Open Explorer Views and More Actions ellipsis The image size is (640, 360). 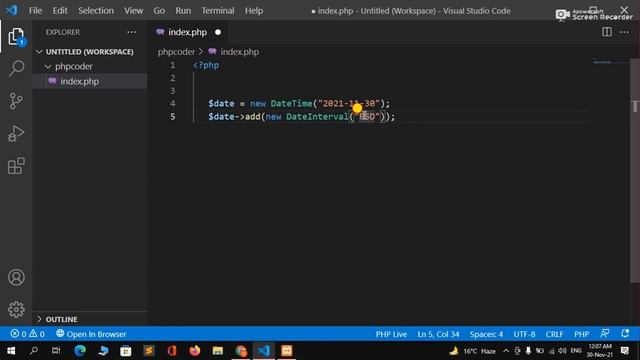[131, 32]
